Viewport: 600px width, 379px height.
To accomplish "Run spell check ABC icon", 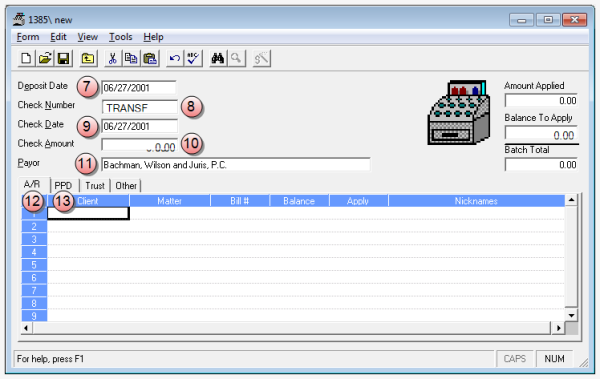I will (193, 59).
